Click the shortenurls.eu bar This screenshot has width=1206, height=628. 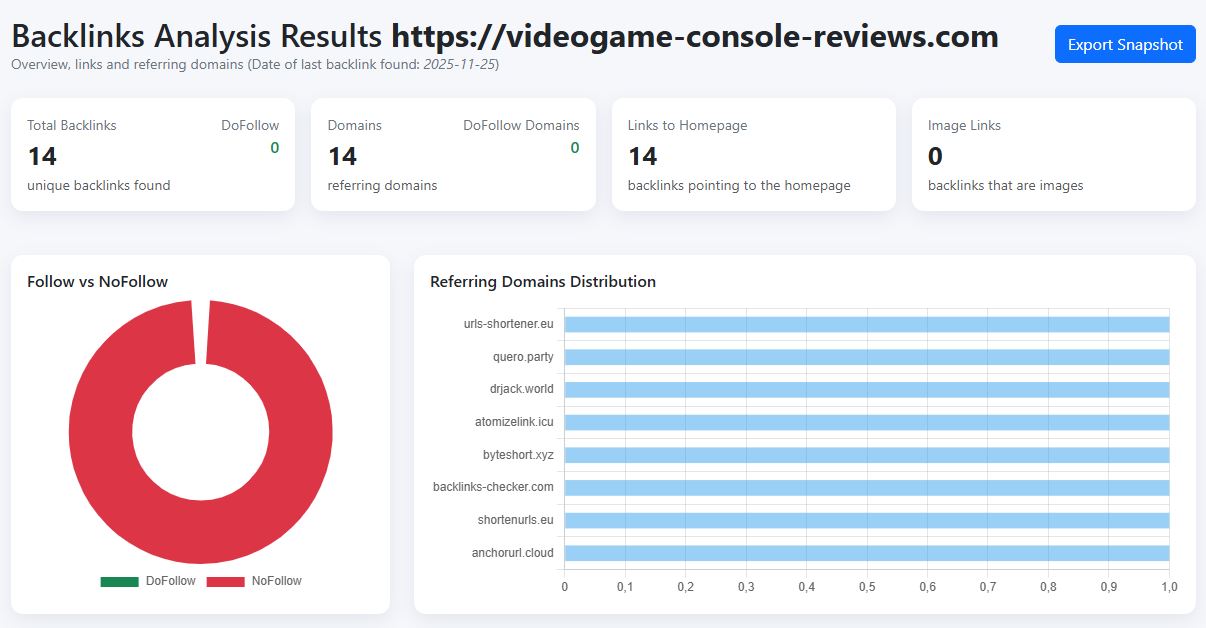(x=866, y=520)
